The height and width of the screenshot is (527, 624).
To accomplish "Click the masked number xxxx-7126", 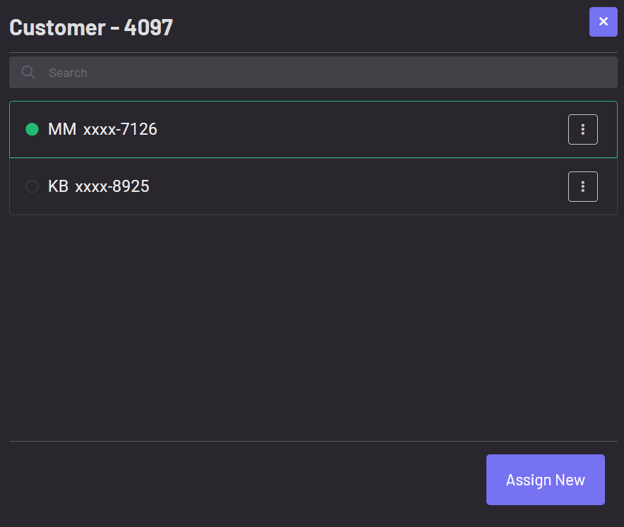I will click(120, 129).
